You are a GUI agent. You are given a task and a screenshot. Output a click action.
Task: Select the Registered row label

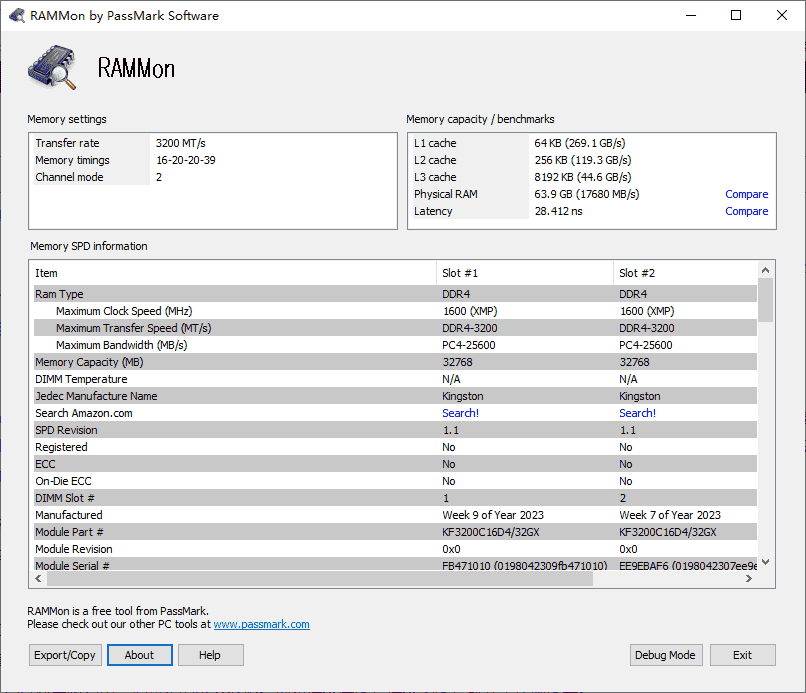click(61, 447)
